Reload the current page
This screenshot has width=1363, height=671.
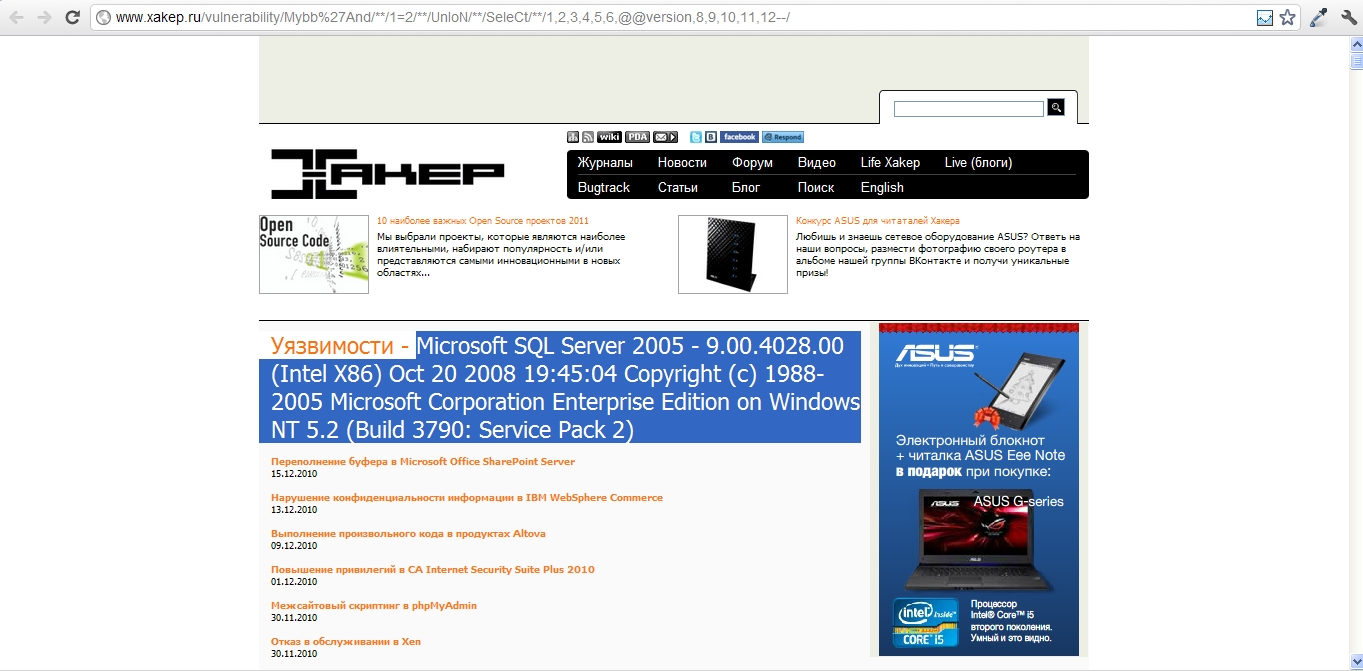[x=72, y=17]
